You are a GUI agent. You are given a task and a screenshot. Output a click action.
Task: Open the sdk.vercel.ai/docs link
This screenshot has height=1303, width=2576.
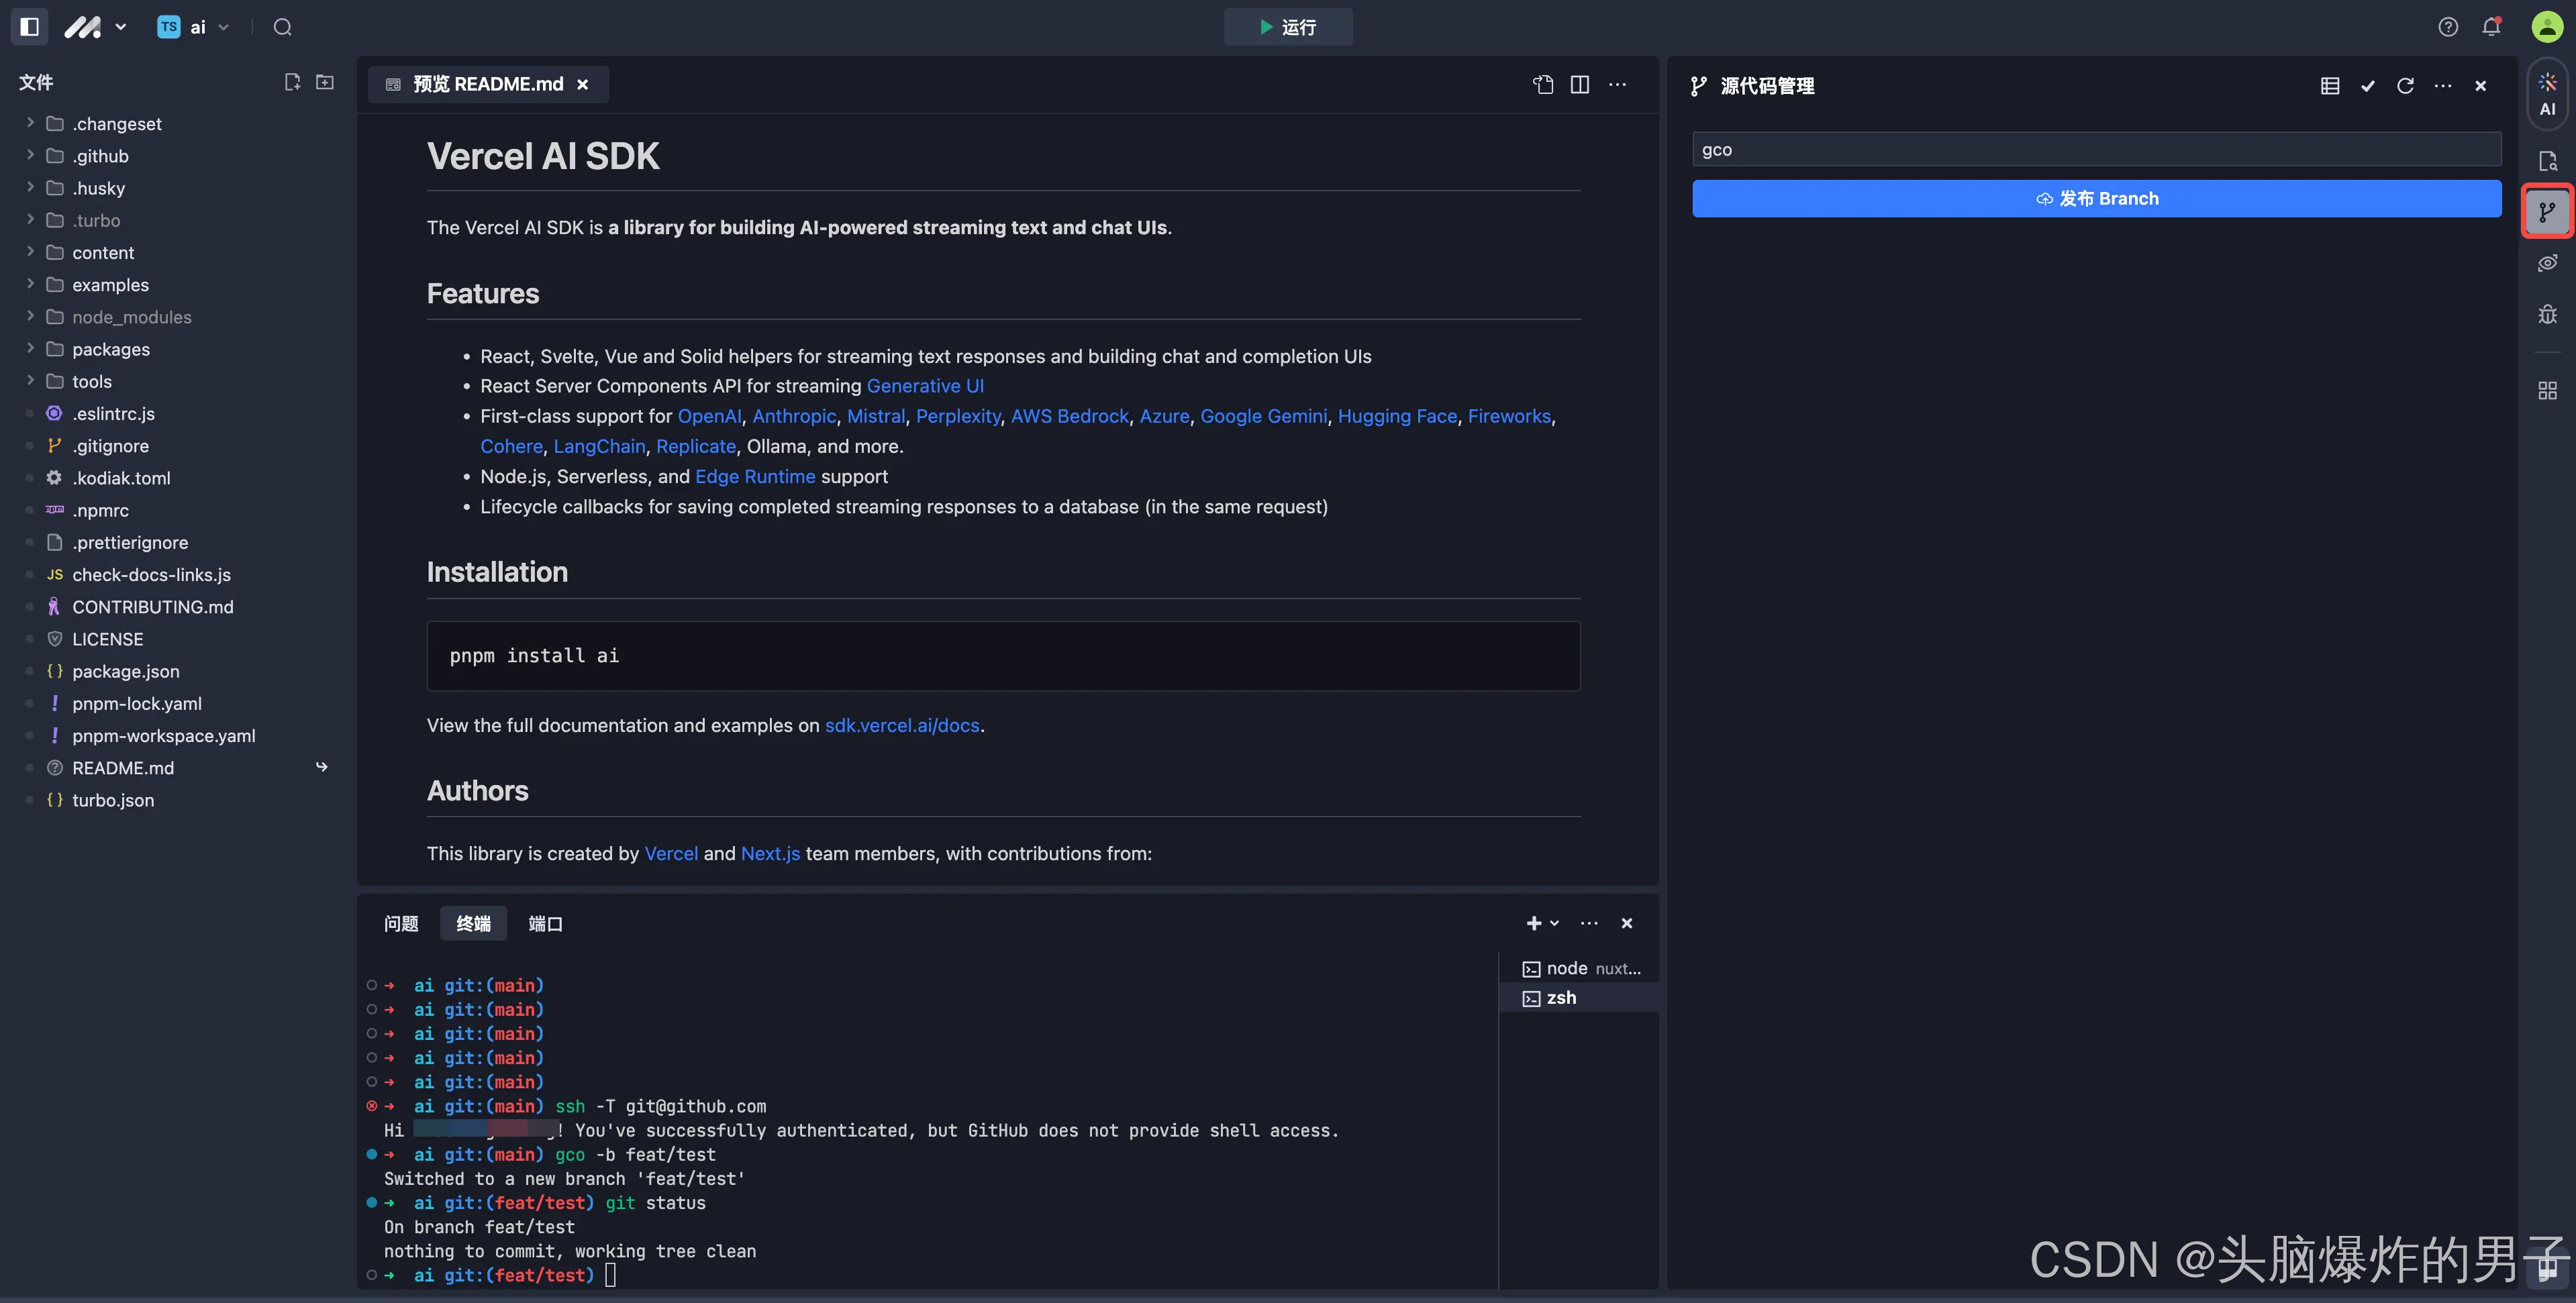pos(901,726)
